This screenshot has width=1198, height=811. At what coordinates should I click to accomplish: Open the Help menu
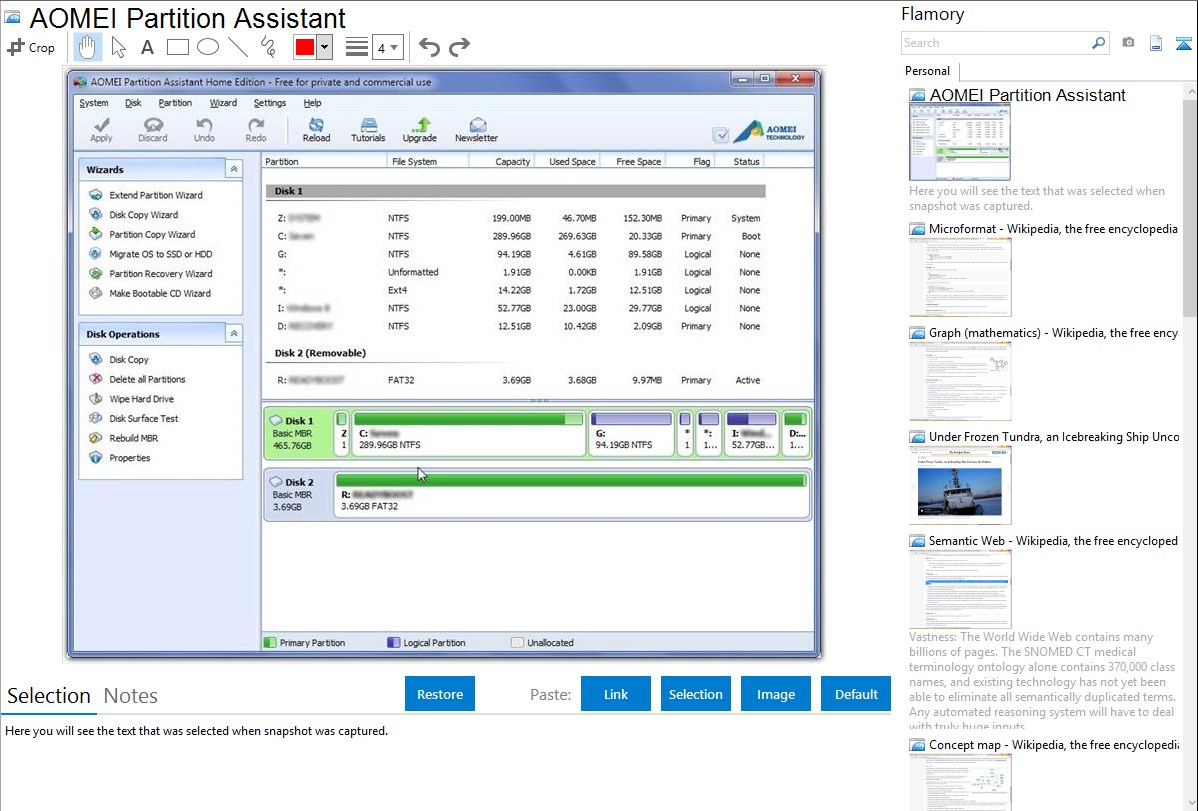[x=312, y=102]
